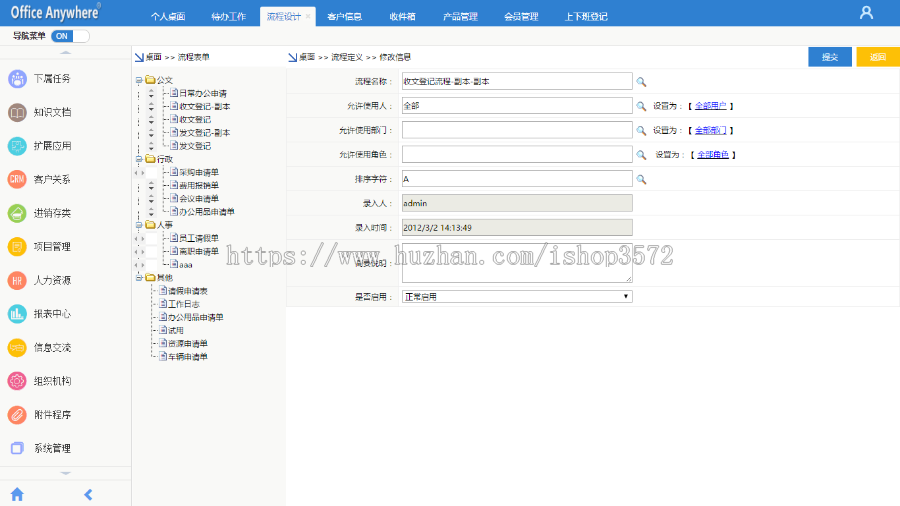Focus the 排序字符 input field
900x506 pixels.
[x=517, y=179]
